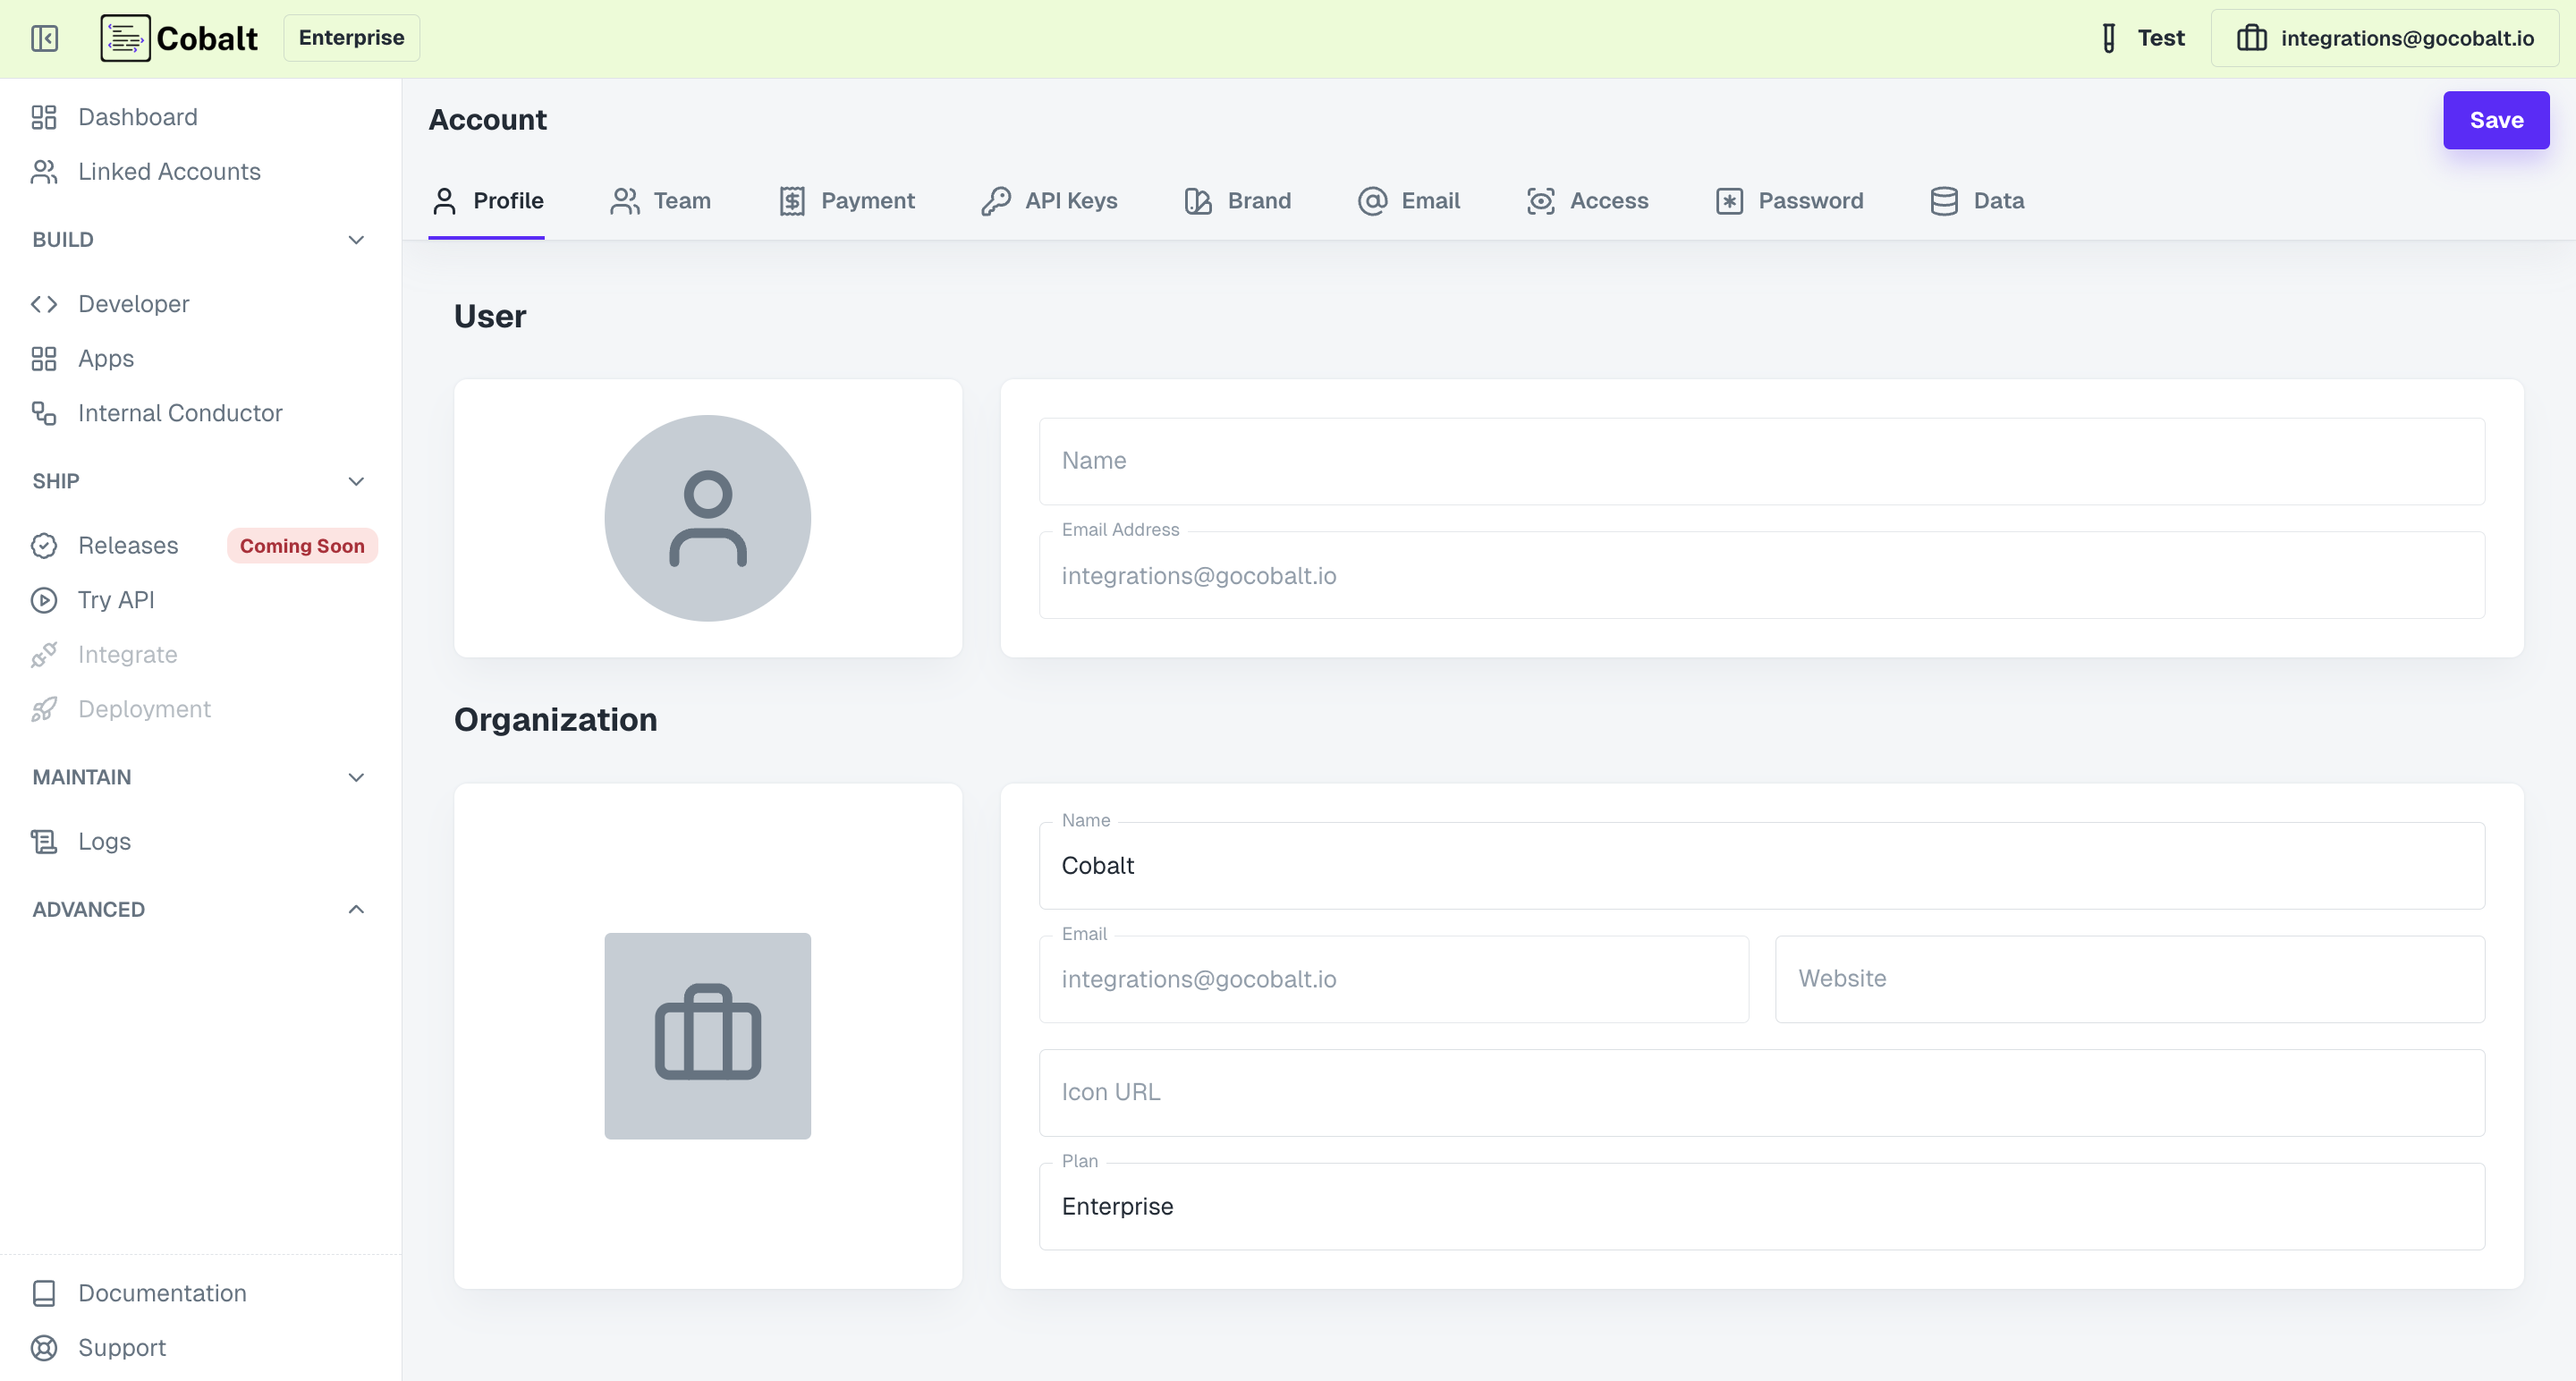2576x1381 pixels.
Task: Click the Try API play icon
Action: pos(44,600)
